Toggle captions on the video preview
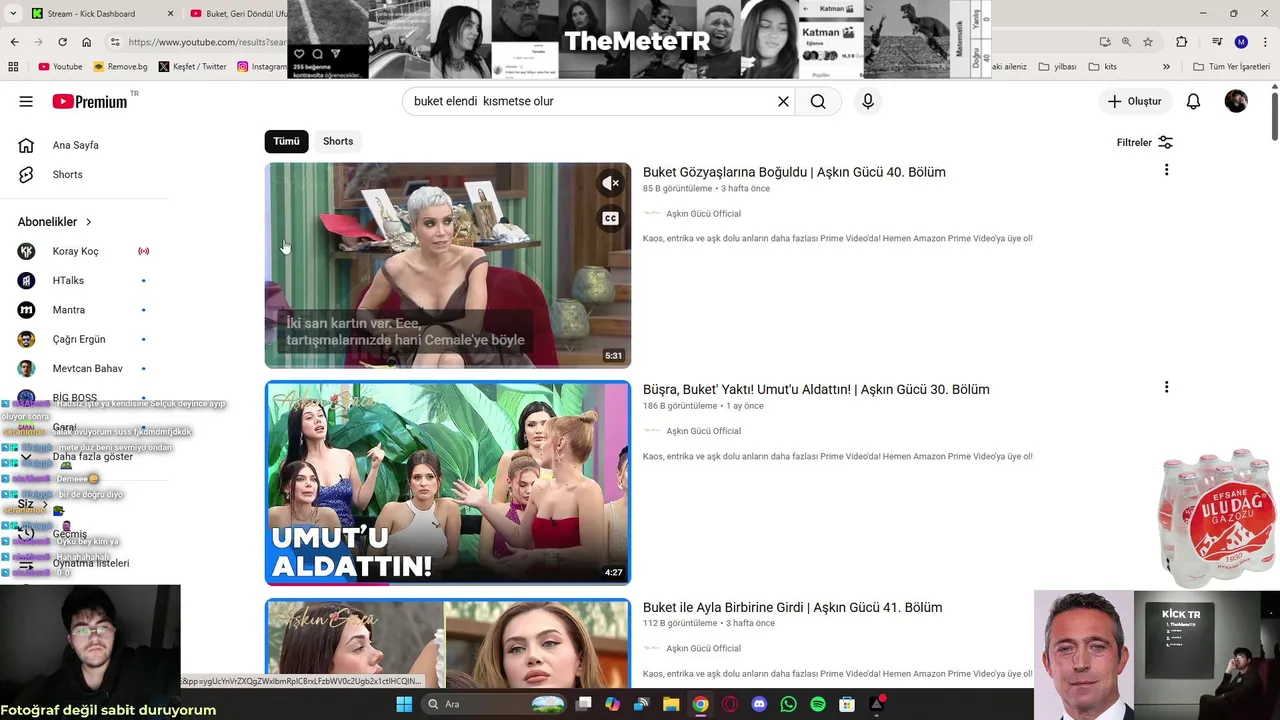 click(610, 218)
